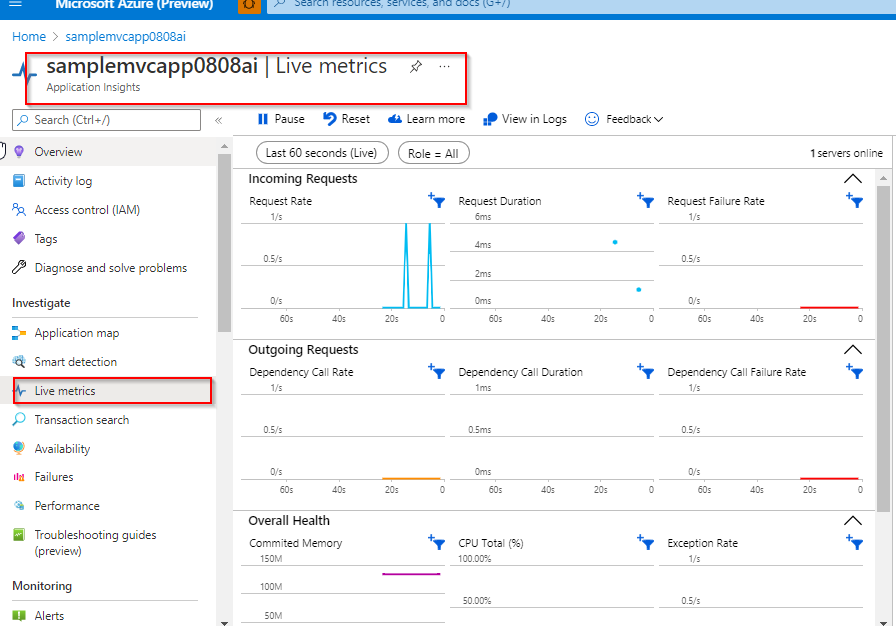
Task: Open Application map
Action: [x=109, y=333]
